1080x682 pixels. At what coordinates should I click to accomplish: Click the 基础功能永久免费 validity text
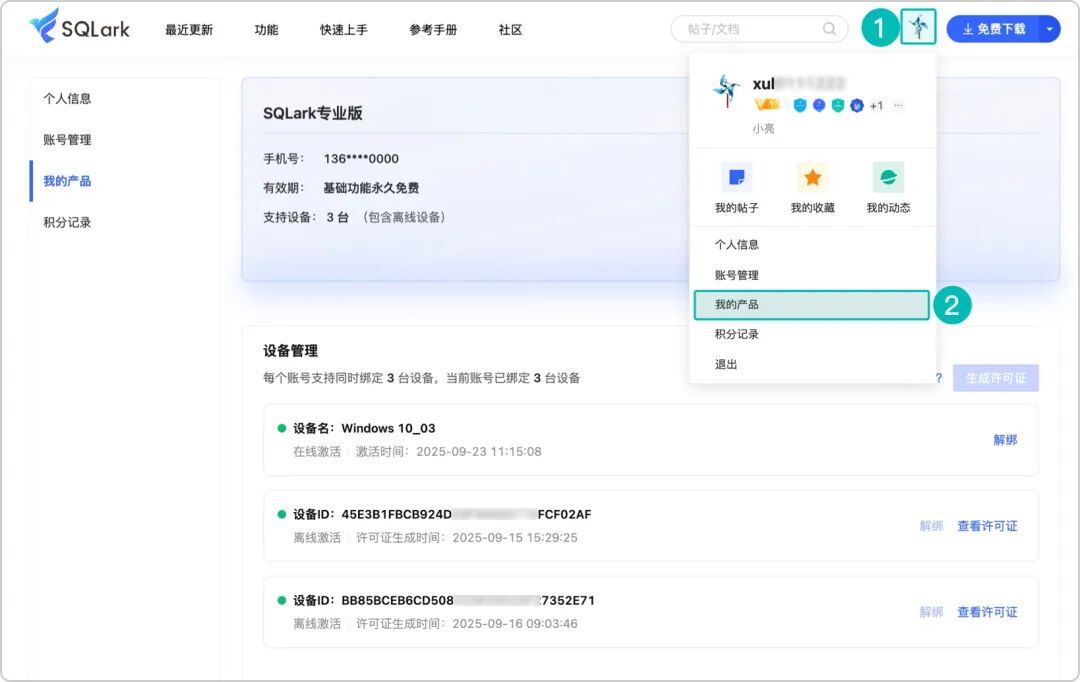tap(371, 187)
